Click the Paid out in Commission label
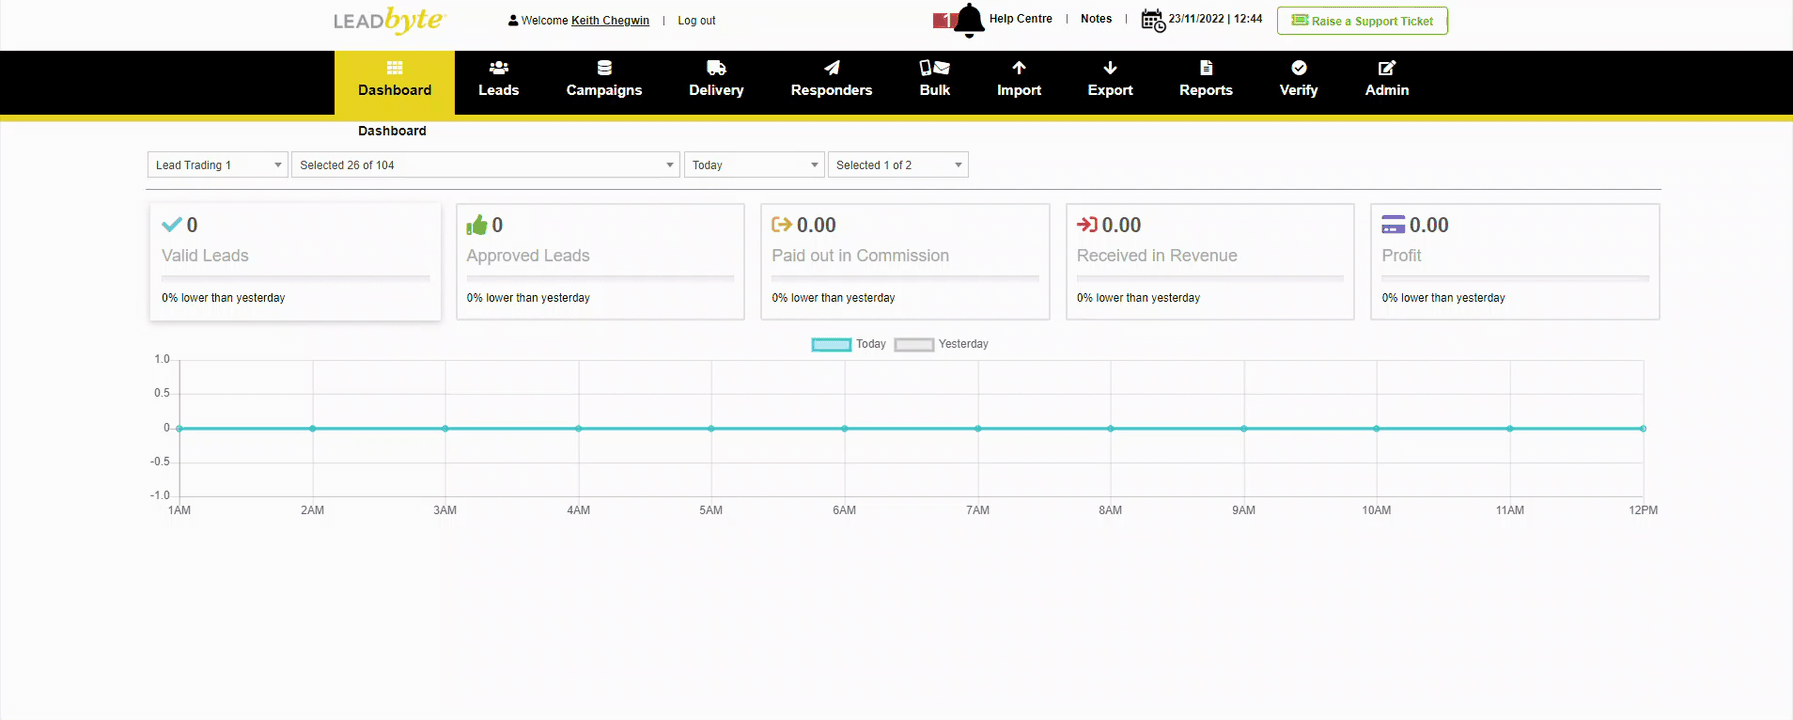This screenshot has width=1793, height=720. [x=860, y=256]
